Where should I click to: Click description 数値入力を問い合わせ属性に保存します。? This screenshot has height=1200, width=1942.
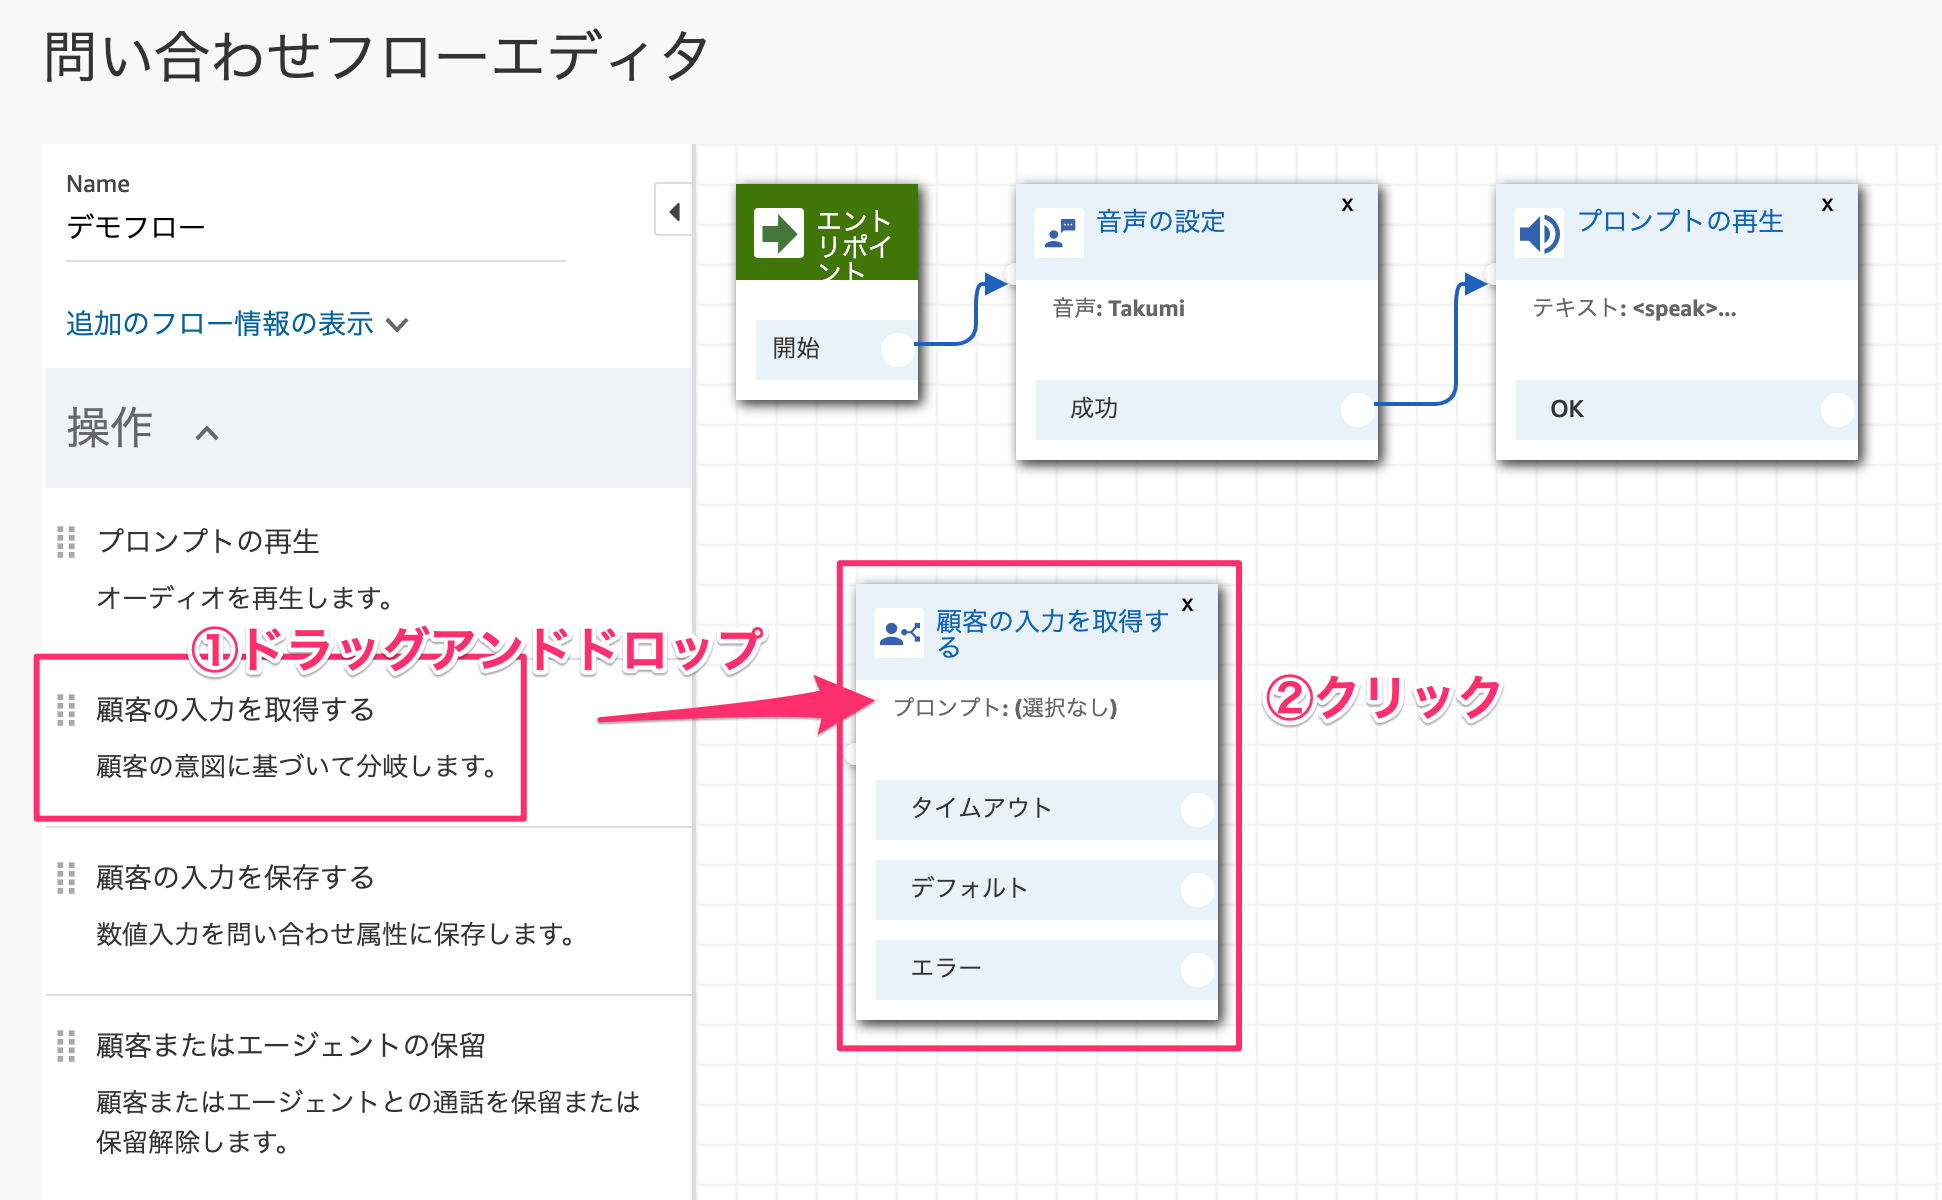(x=336, y=934)
